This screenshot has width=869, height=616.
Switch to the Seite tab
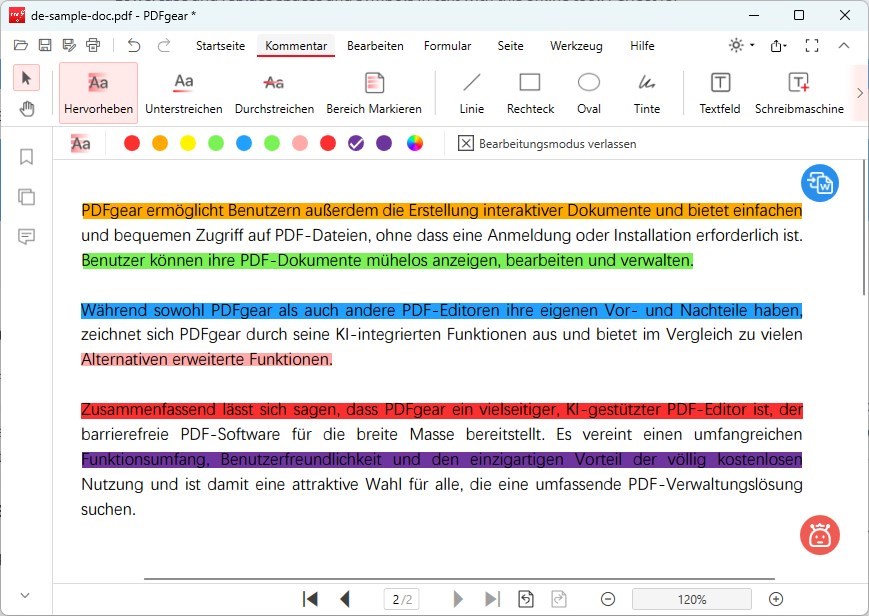(x=510, y=46)
